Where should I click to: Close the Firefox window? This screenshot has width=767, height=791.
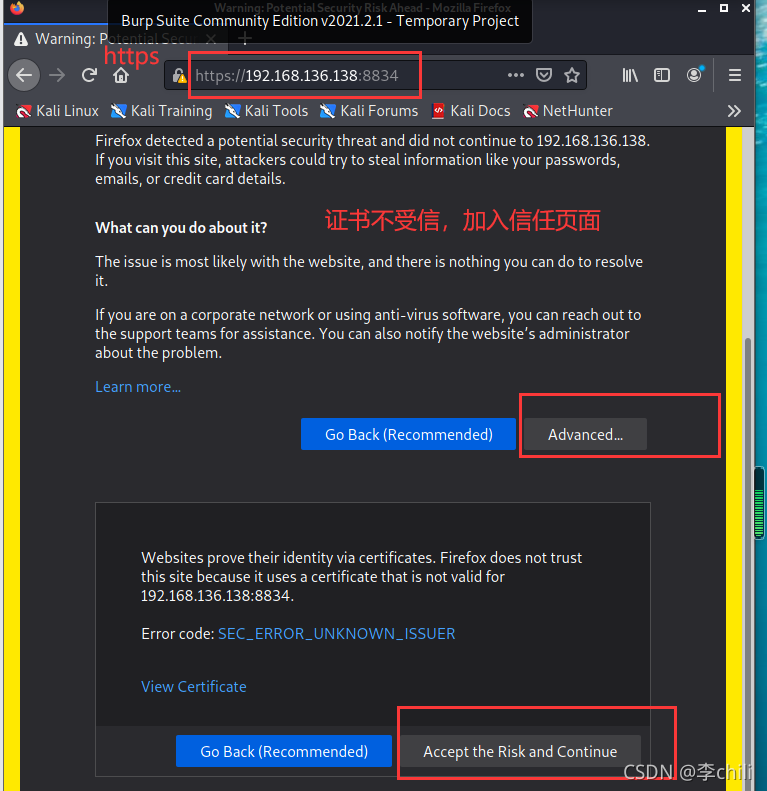[746, 8]
